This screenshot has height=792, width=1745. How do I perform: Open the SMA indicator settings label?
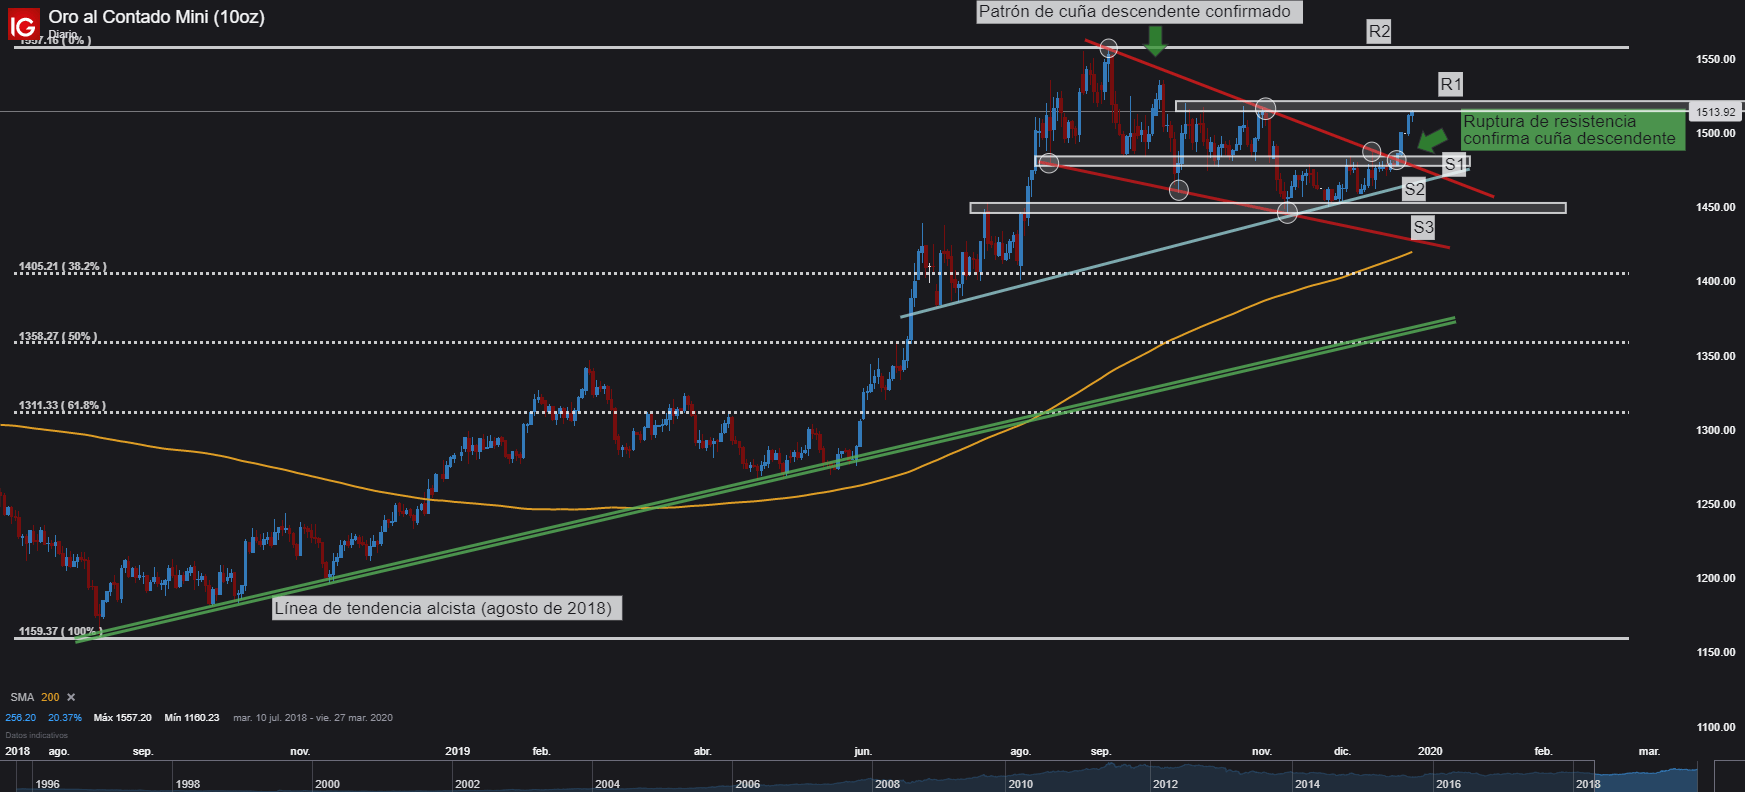coord(22,697)
